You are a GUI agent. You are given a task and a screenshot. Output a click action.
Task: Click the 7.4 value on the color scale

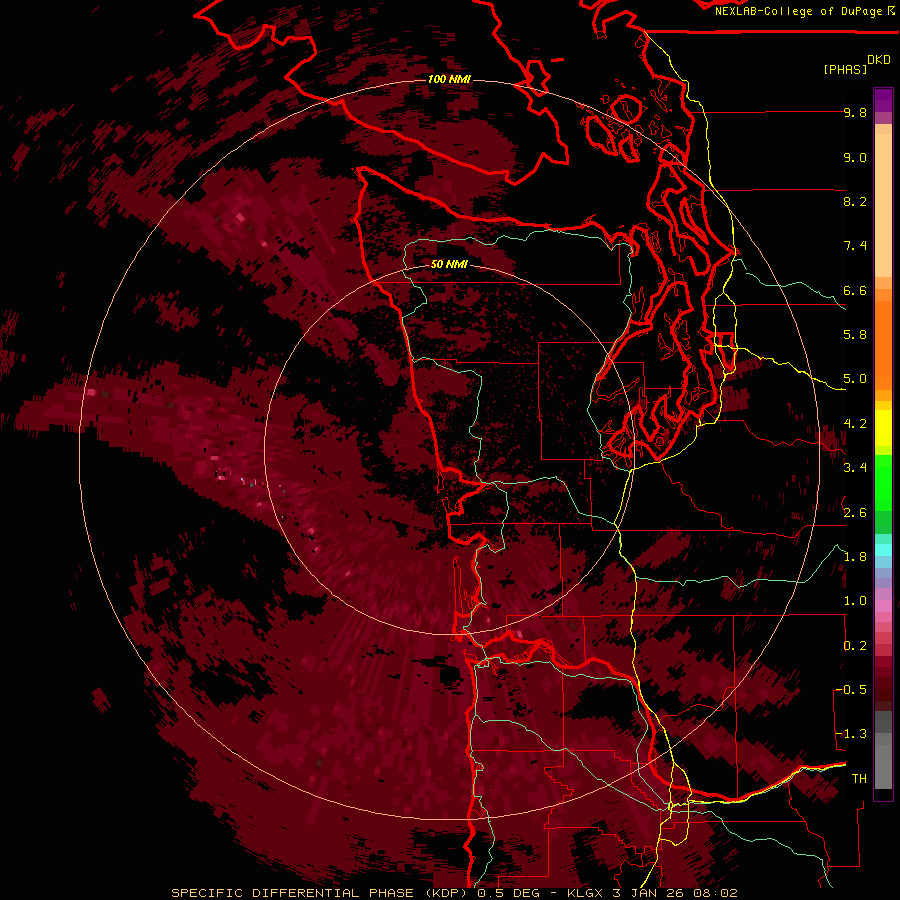(855, 246)
